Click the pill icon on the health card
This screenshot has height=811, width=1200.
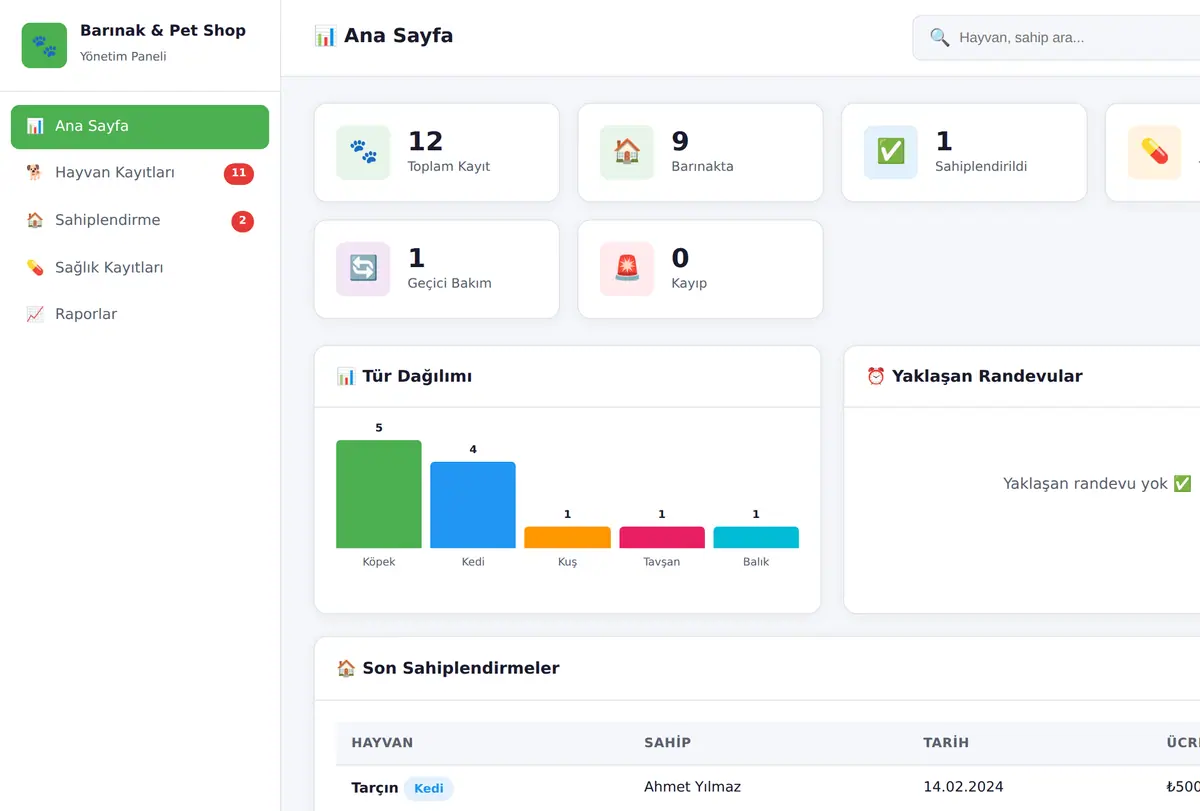click(x=1155, y=152)
